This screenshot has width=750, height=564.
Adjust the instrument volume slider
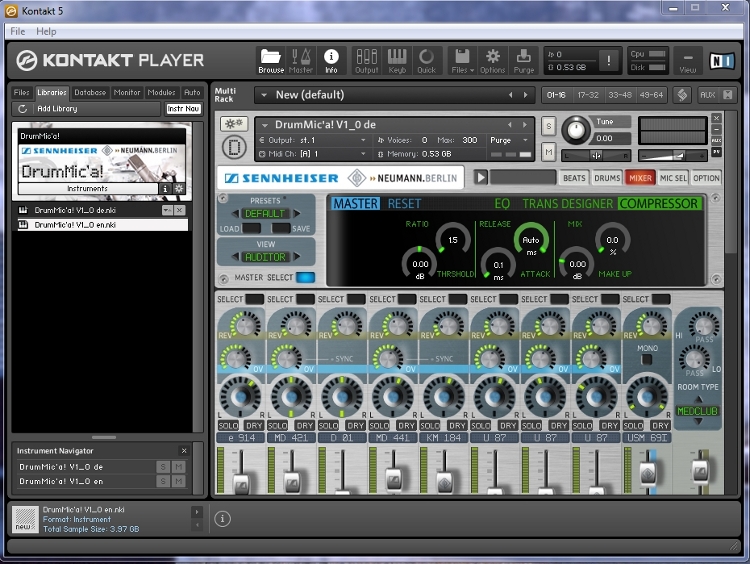point(672,155)
